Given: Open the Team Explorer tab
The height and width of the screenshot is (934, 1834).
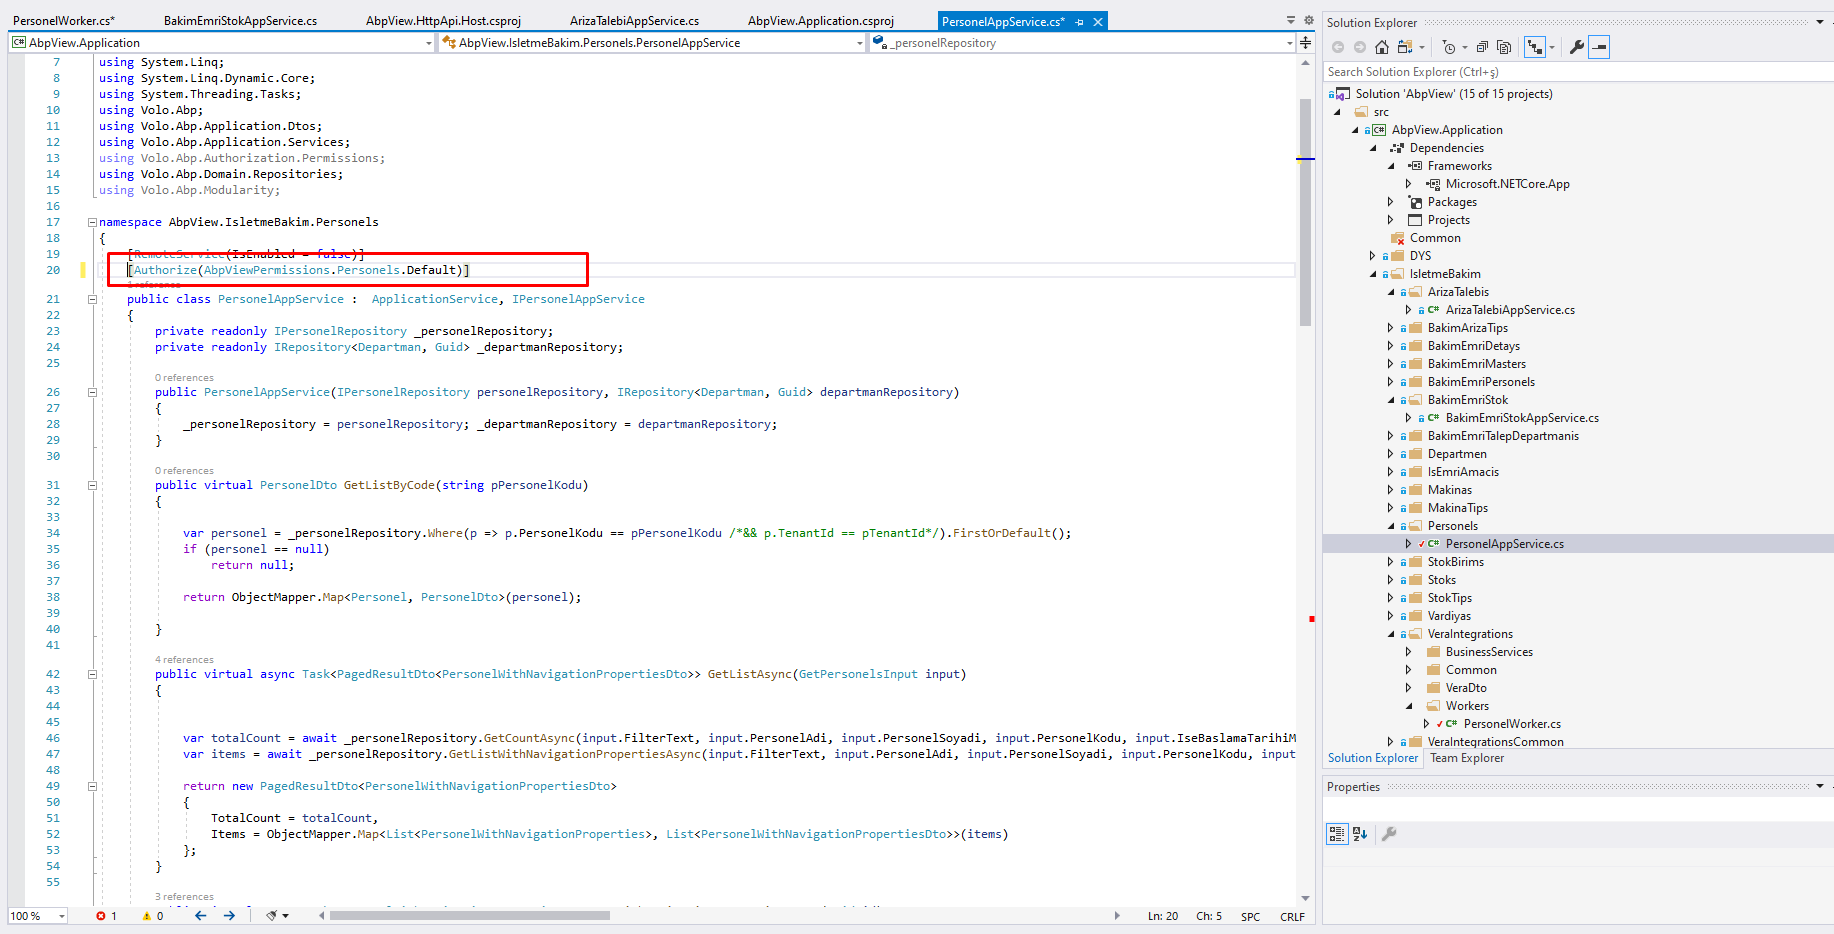Looking at the screenshot, I should (1466, 758).
